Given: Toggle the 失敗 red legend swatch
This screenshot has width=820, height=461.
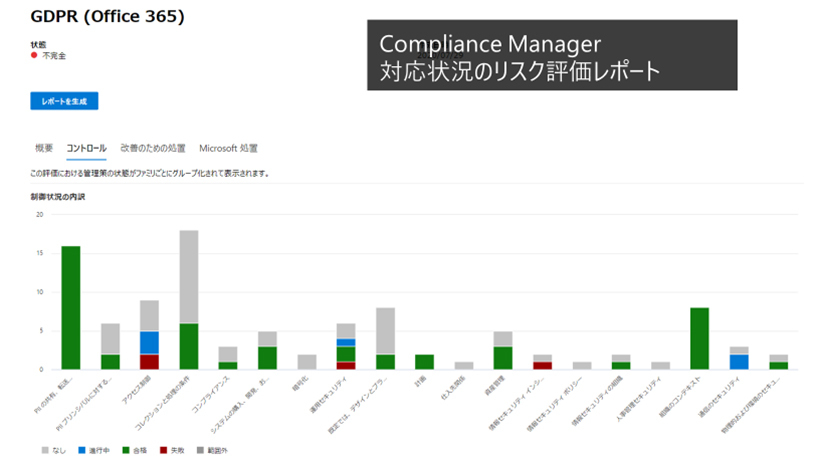Looking at the screenshot, I should [163, 450].
